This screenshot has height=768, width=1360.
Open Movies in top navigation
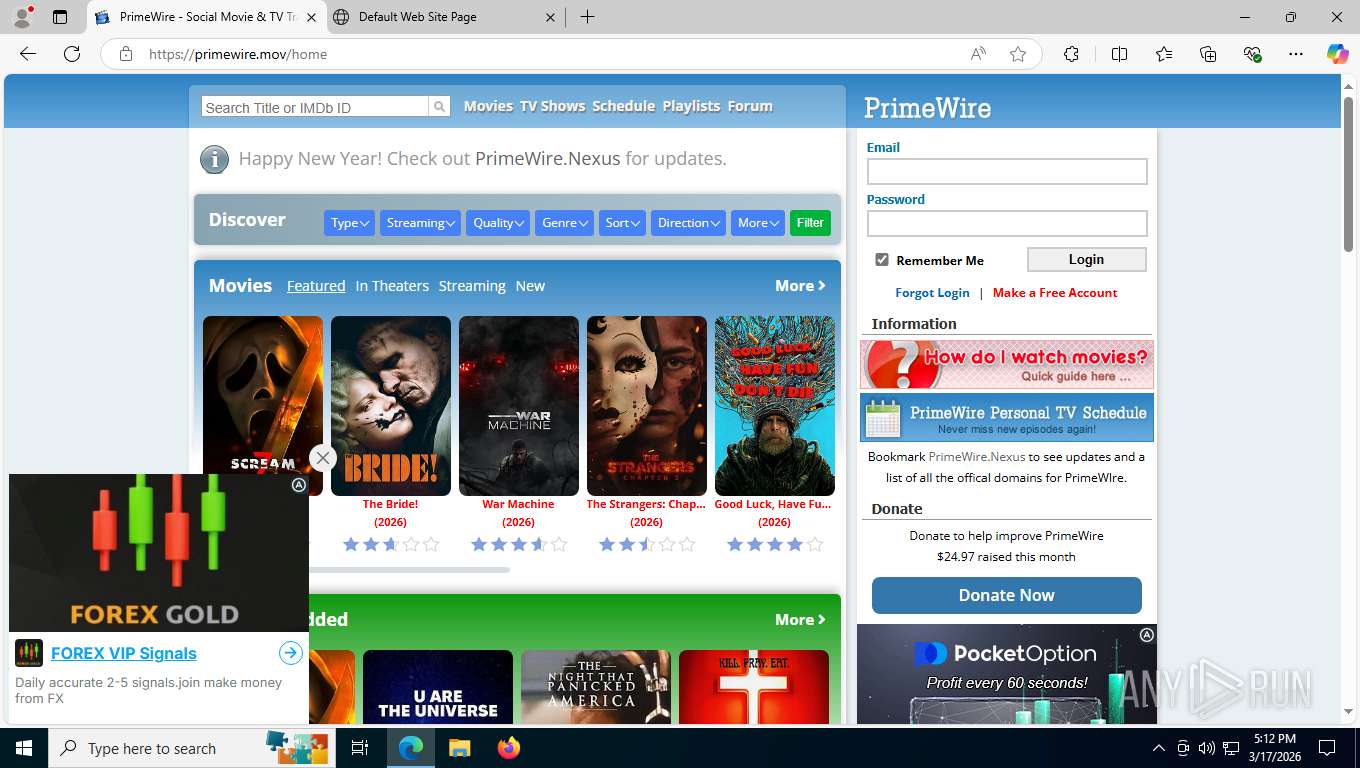coord(488,106)
